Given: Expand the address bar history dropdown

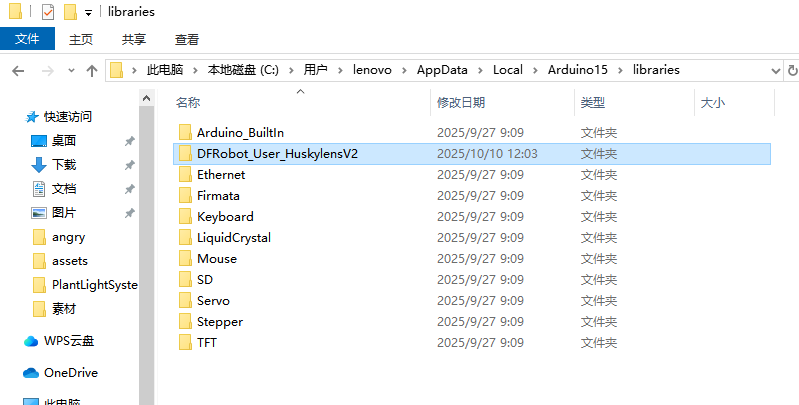Looking at the screenshot, I should (x=776, y=71).
